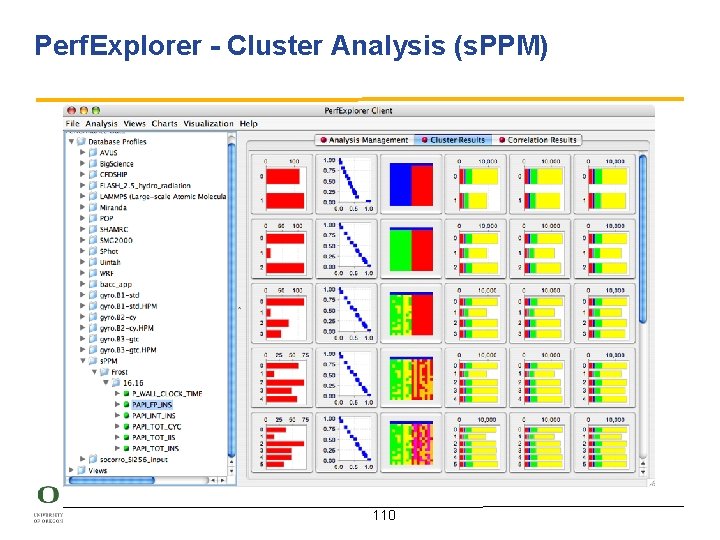Image resolution: width=720 pixels, height=540 pixels.
Task: Collapse the sPPM application node
Action: point(83,361)
